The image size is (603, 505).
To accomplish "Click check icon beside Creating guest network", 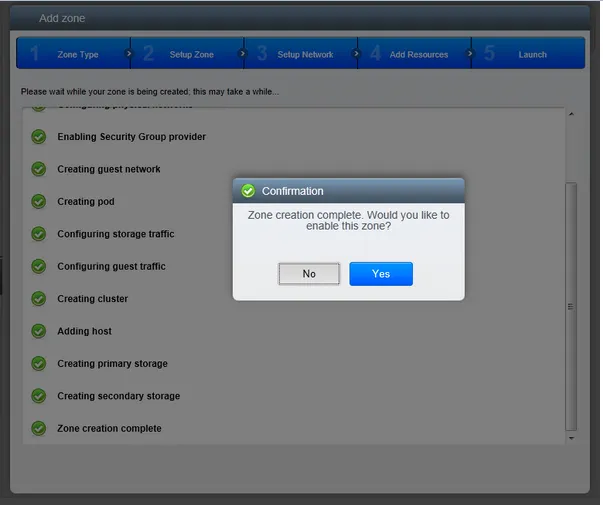I will click(38, 169).
